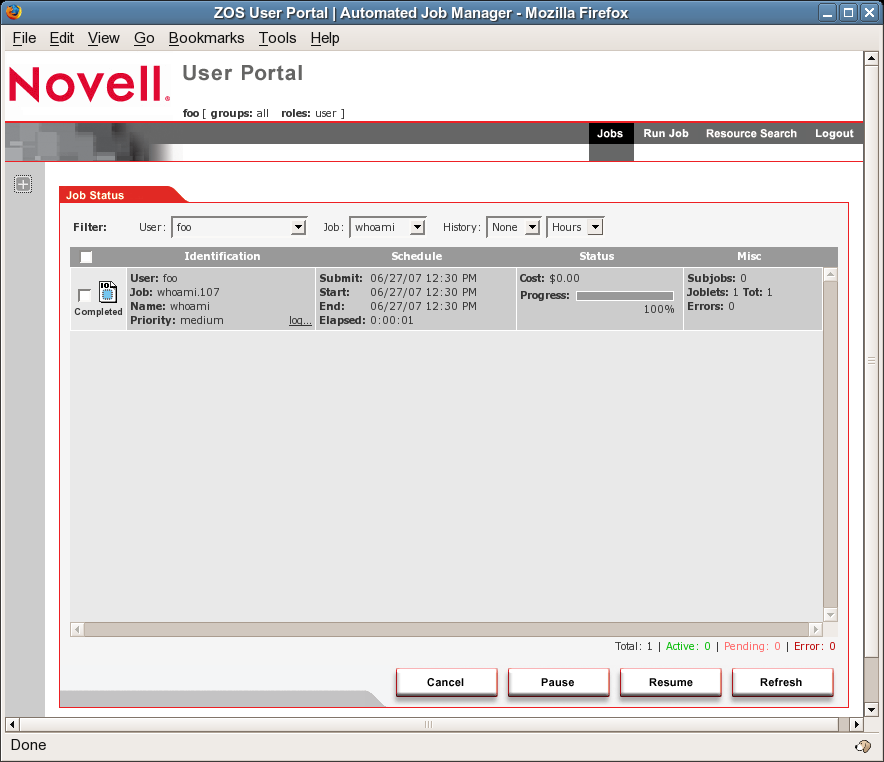This screenshot has height=762, width=884.
Task: Click the Completed status label
Action: 98,312
